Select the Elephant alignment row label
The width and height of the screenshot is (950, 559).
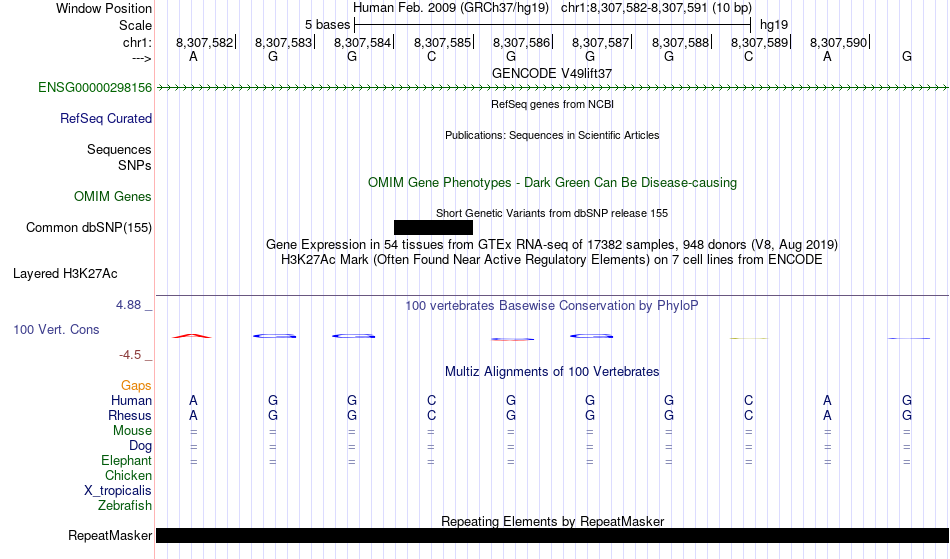click(x=127, y=461)
